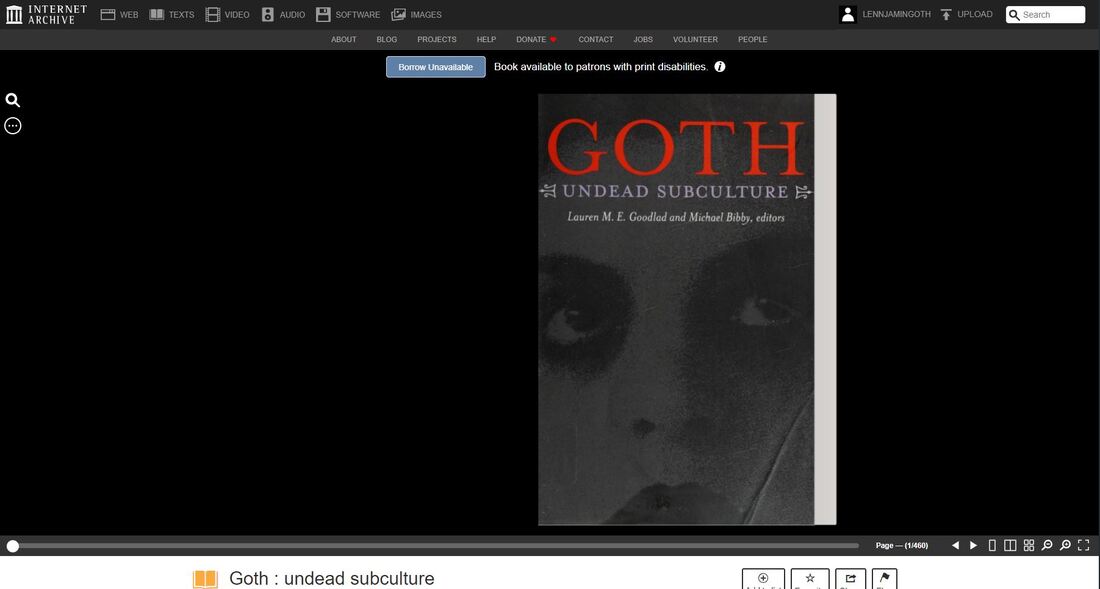Image resolution: width=1100 pixels, height=589 pixels.
Task: Click 'Book available to patrons with print disabilities' text
Action: tap(601, 67)
